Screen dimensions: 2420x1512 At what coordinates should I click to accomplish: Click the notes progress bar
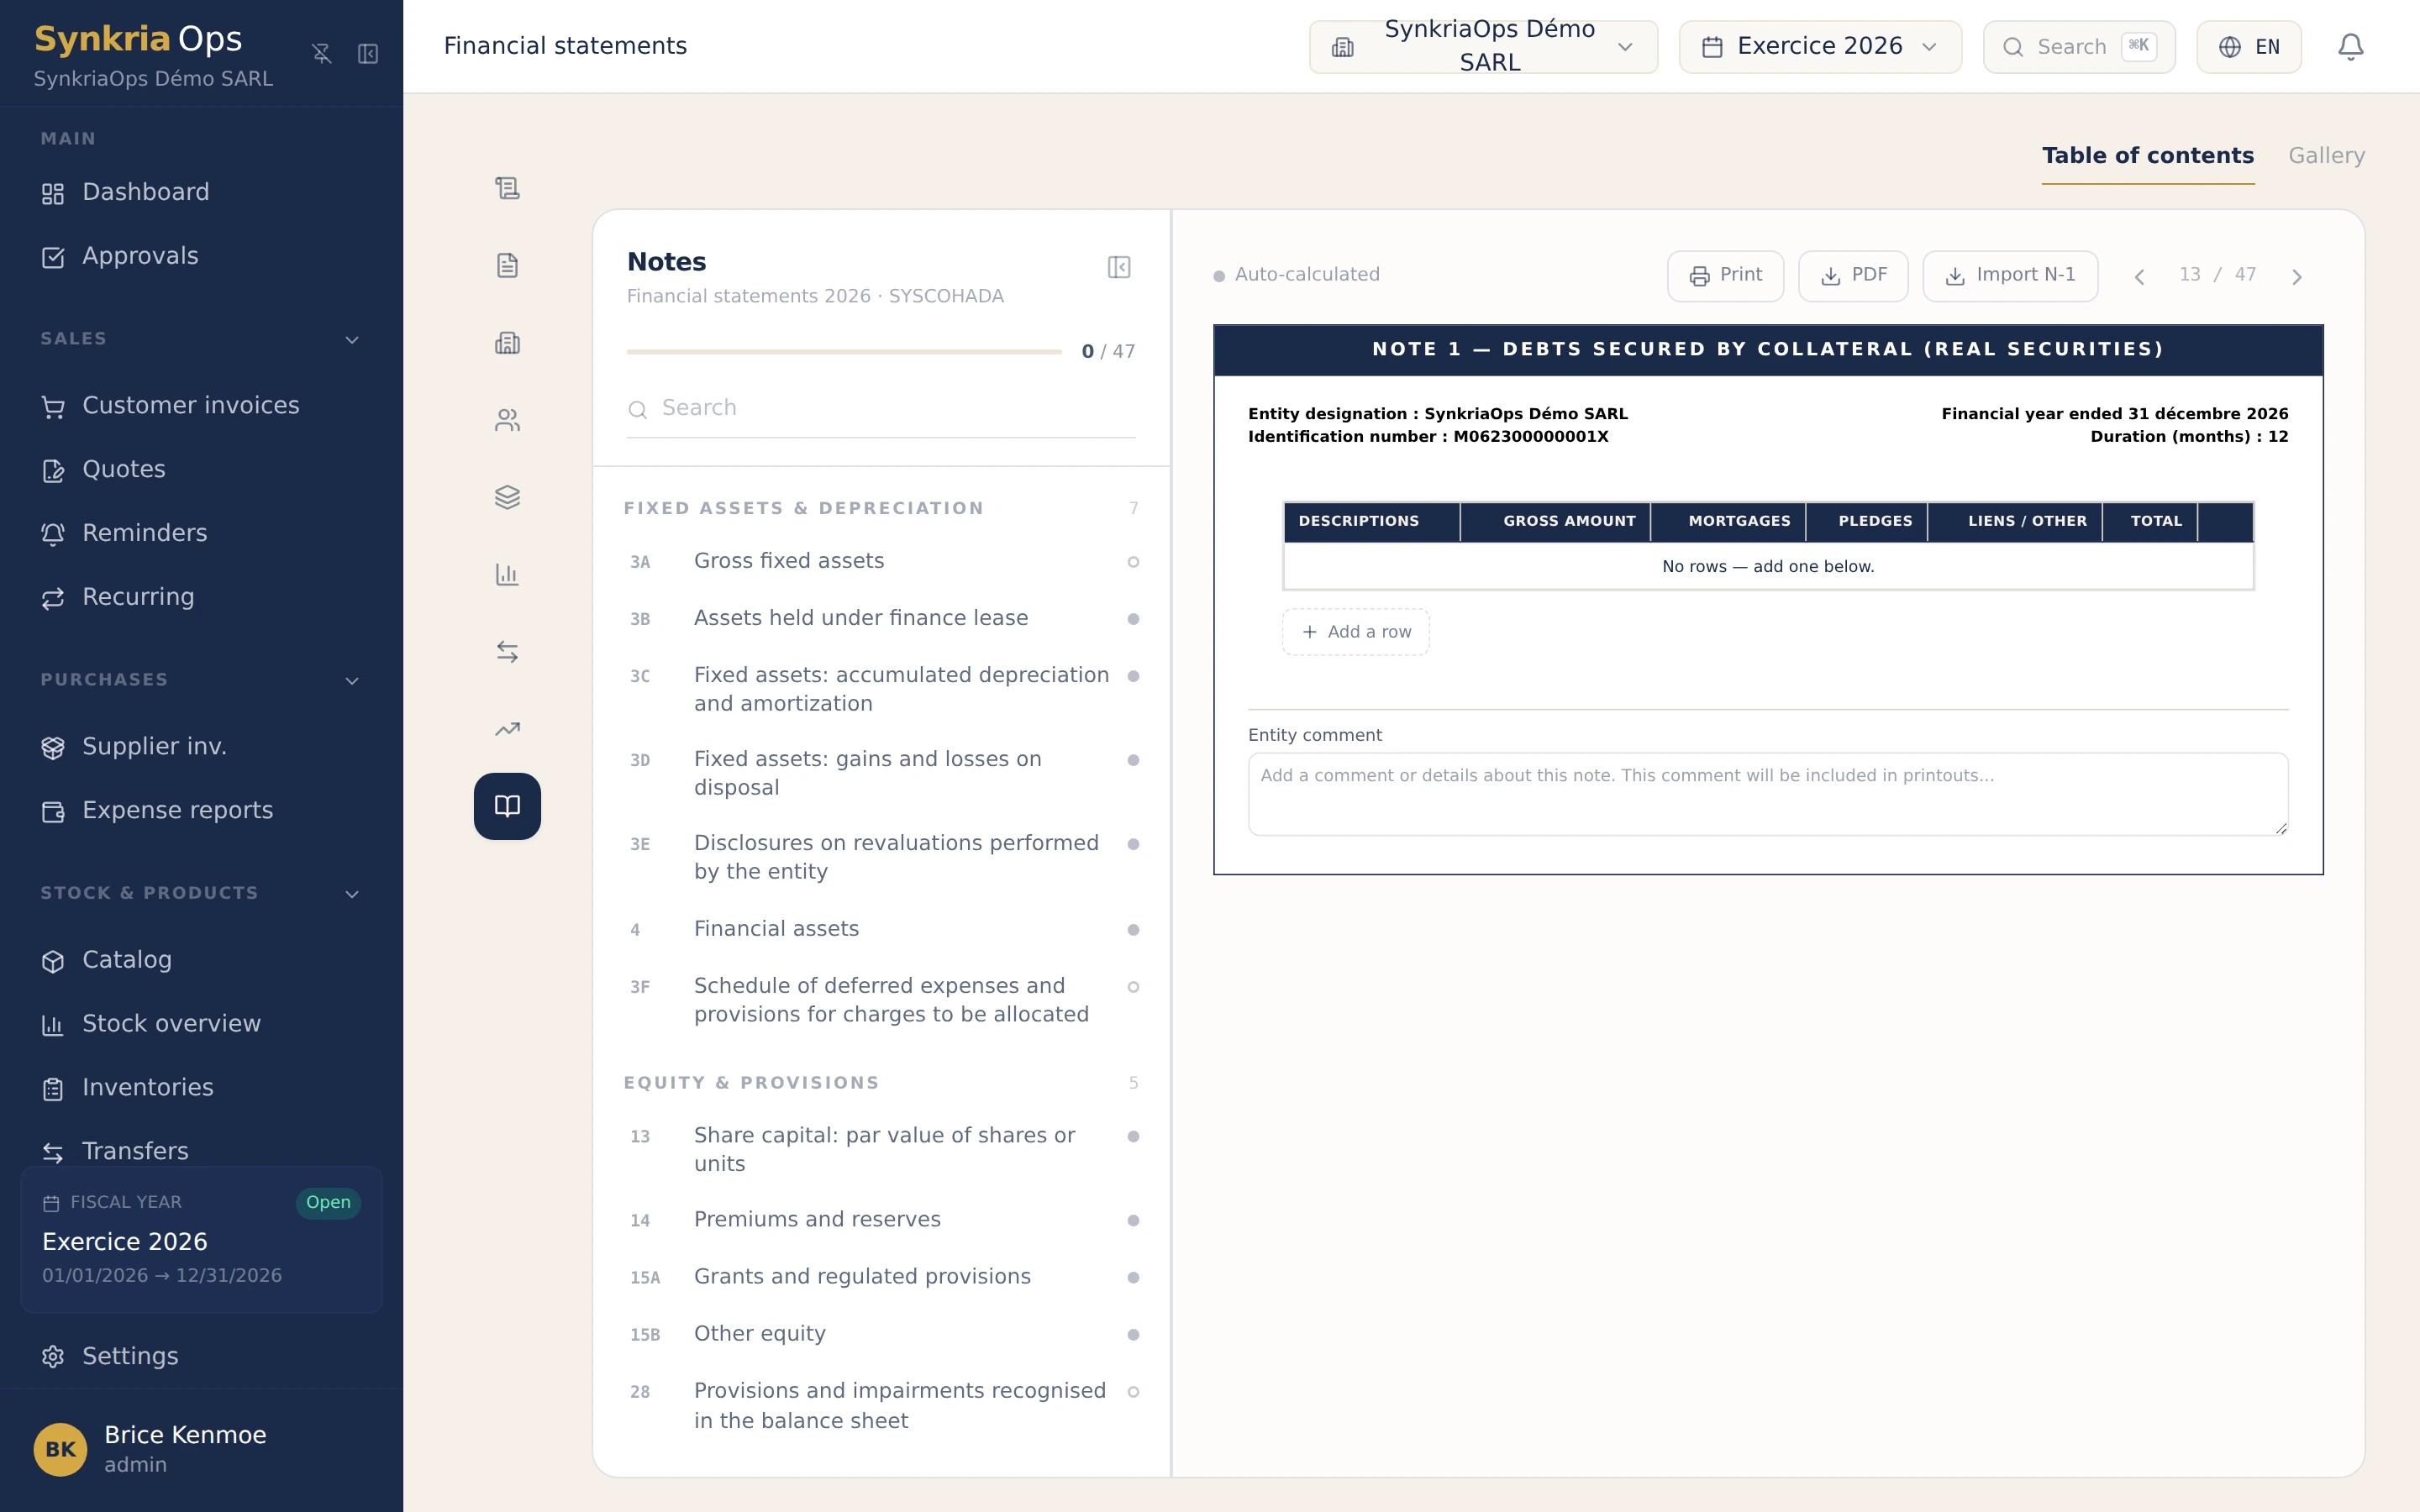843,352
